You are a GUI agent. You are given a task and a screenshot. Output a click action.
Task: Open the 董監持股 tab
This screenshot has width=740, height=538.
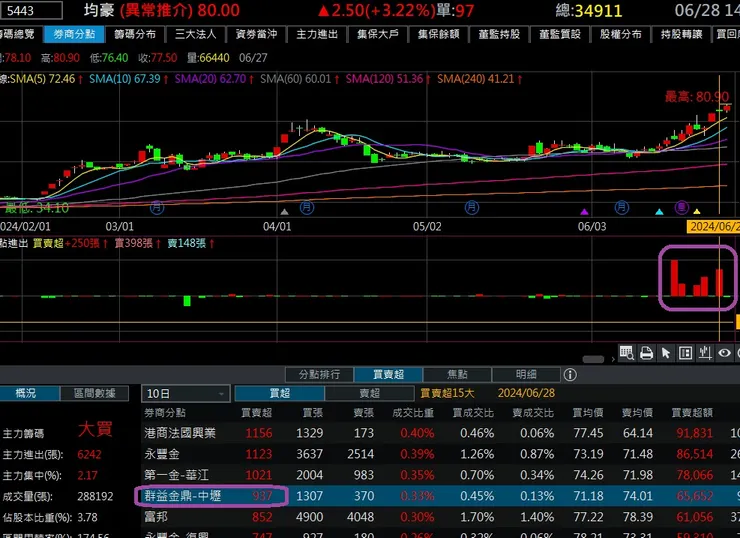pyautogui.click(x=499, y=34)
